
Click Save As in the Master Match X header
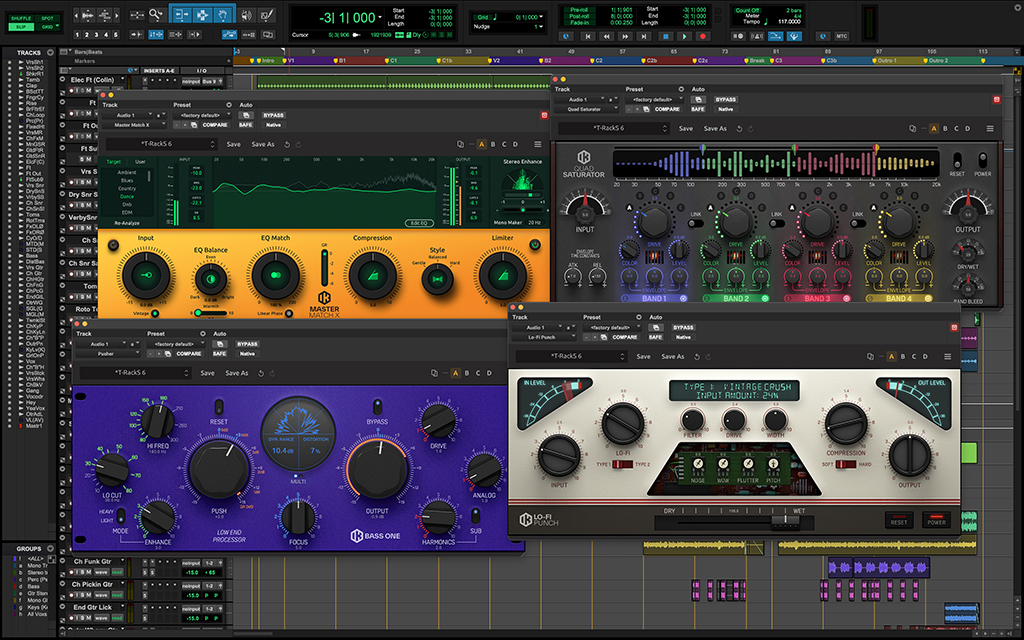tap(264, 144)
